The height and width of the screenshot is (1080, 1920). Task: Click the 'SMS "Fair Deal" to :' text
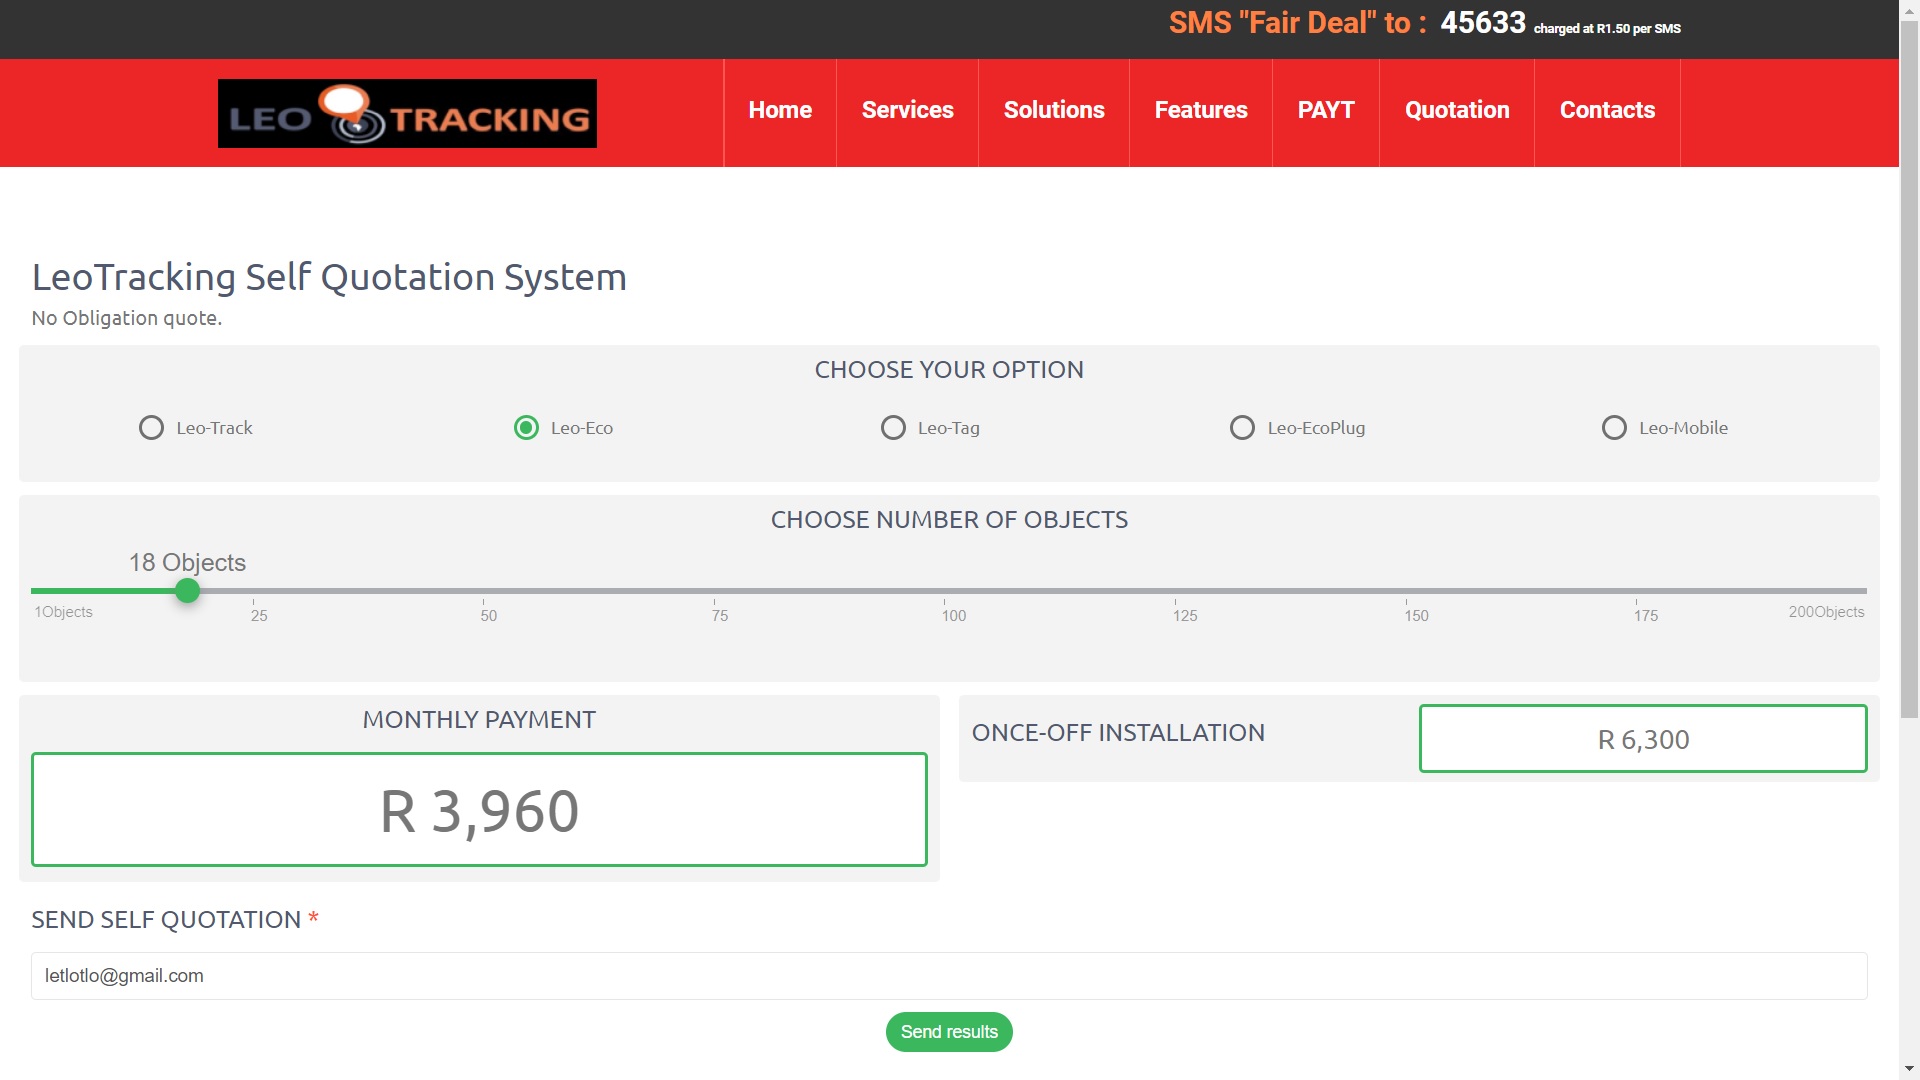(1297, 23)
